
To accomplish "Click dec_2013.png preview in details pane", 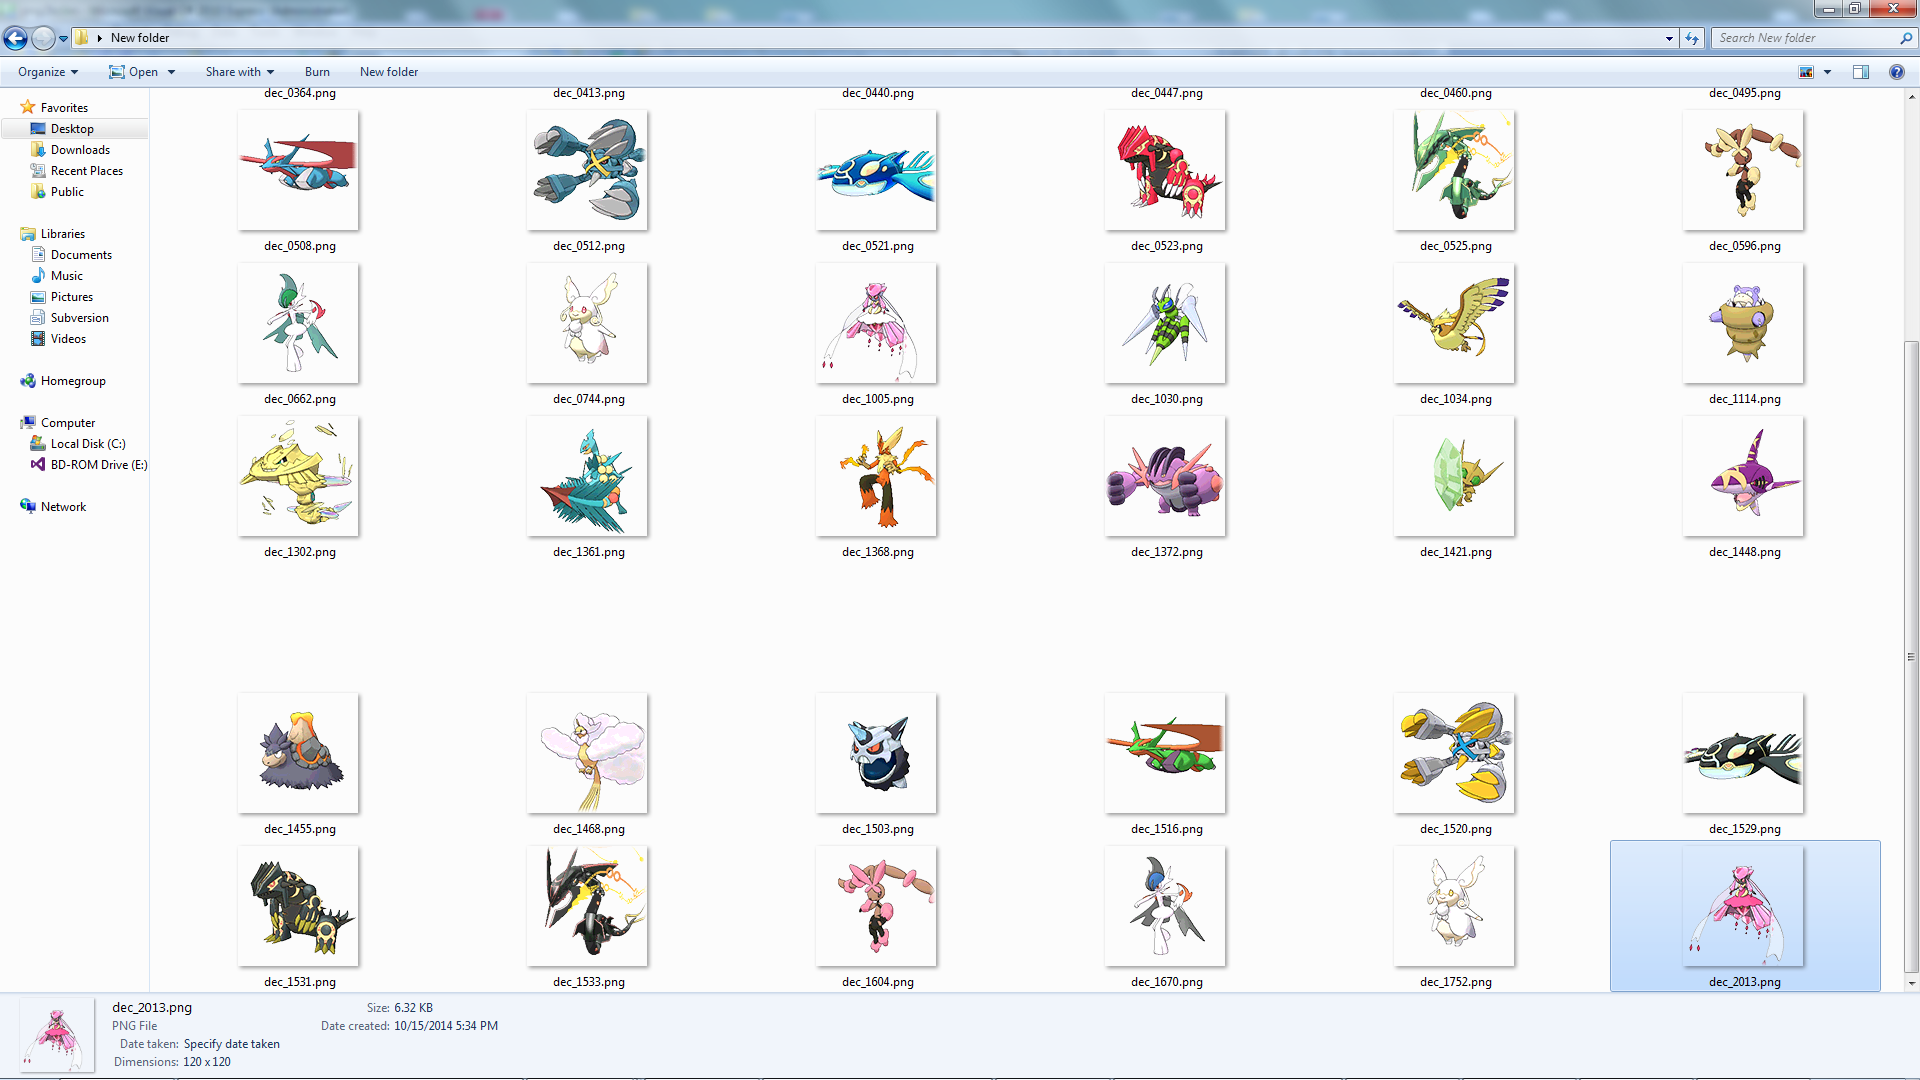I will [x=57, y=1035].
